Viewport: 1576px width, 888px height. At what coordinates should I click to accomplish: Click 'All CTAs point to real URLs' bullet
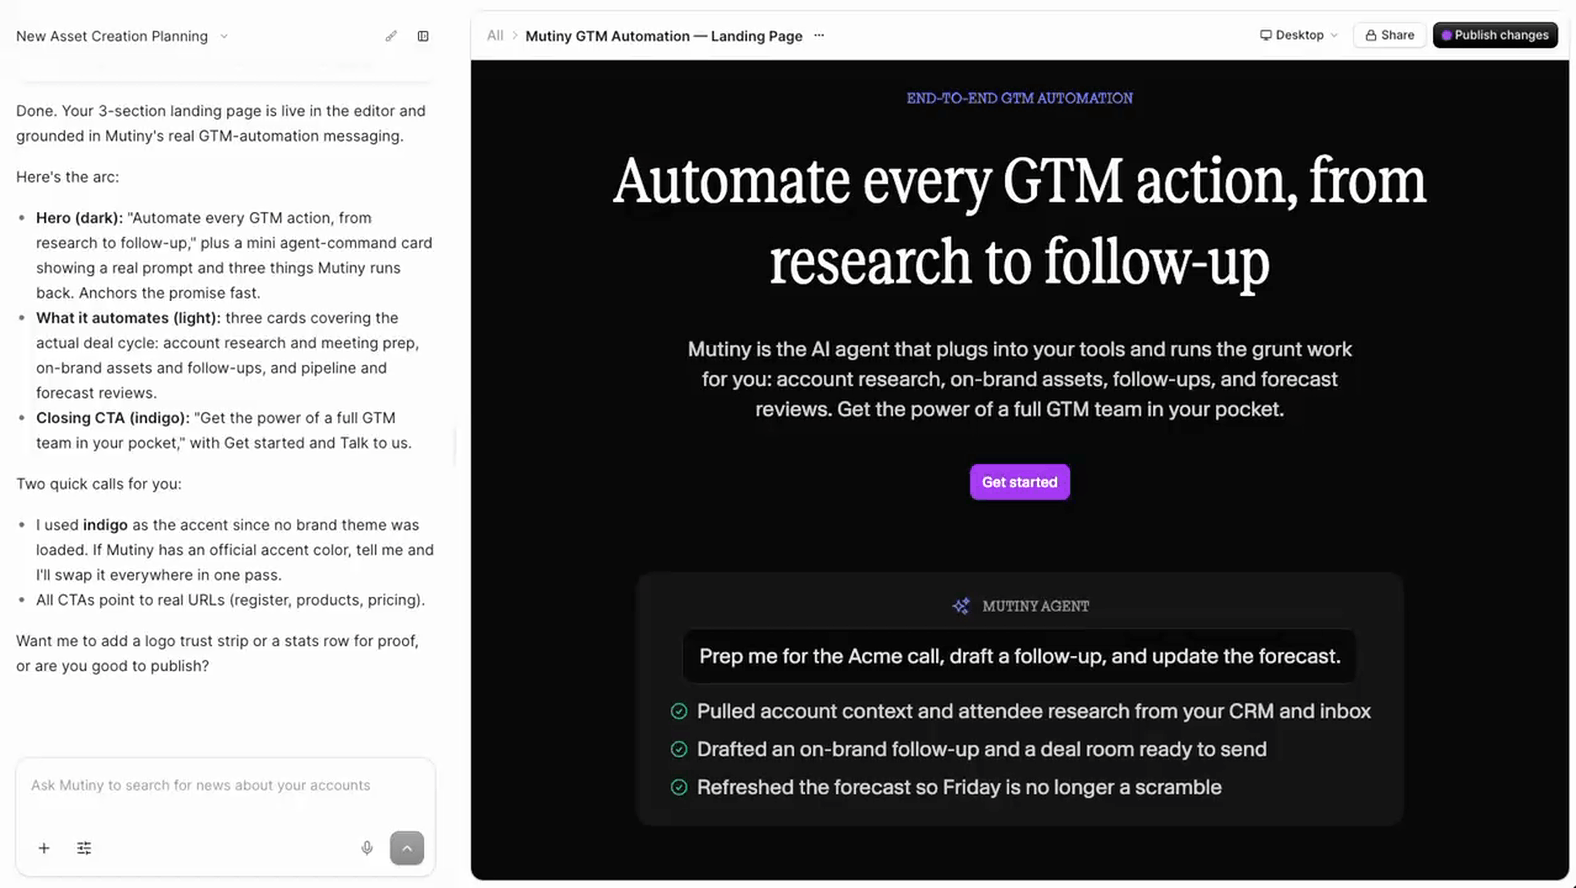[x=230, y=600]
